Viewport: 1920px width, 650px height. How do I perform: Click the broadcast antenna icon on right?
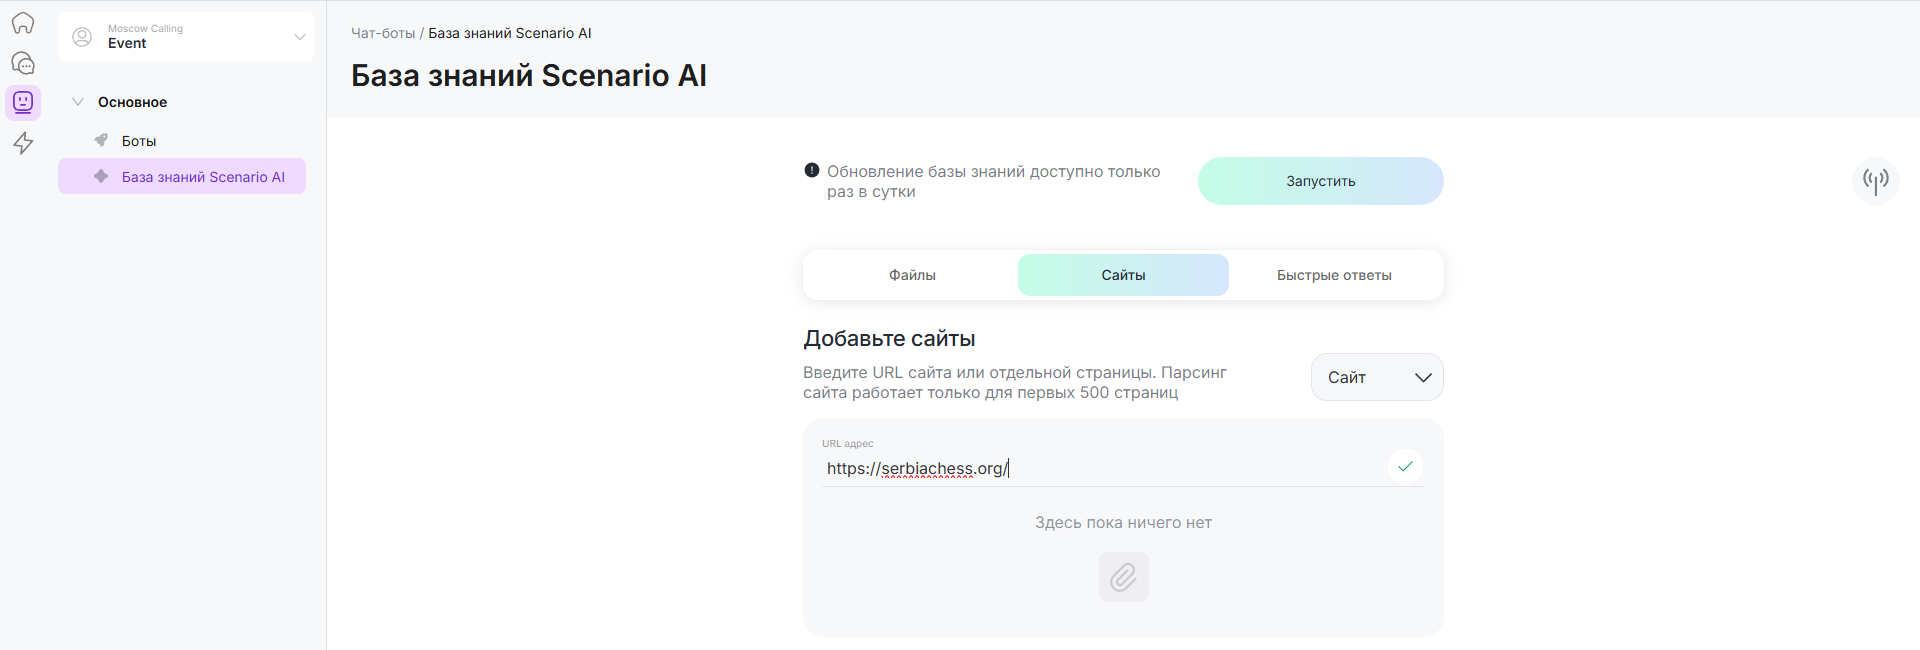[1875, 180]
